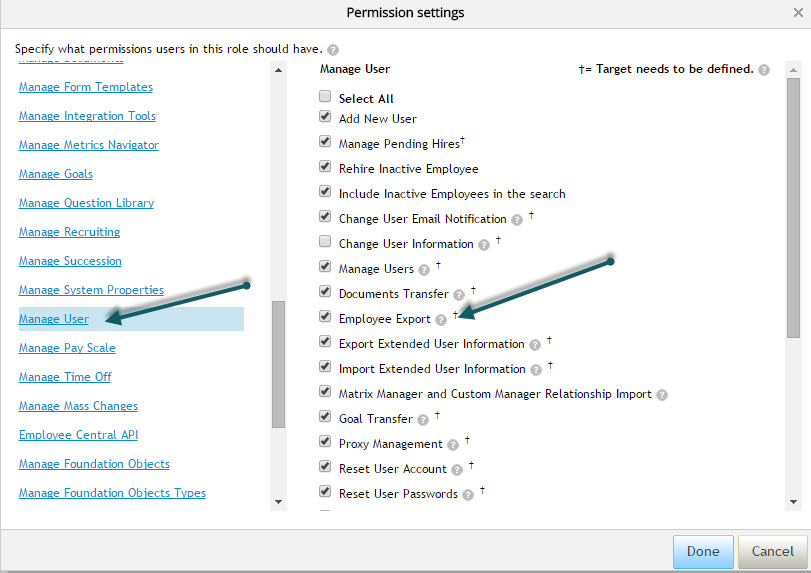Check the Select All checkbox

pyautogui.click(x=325, y=96)
